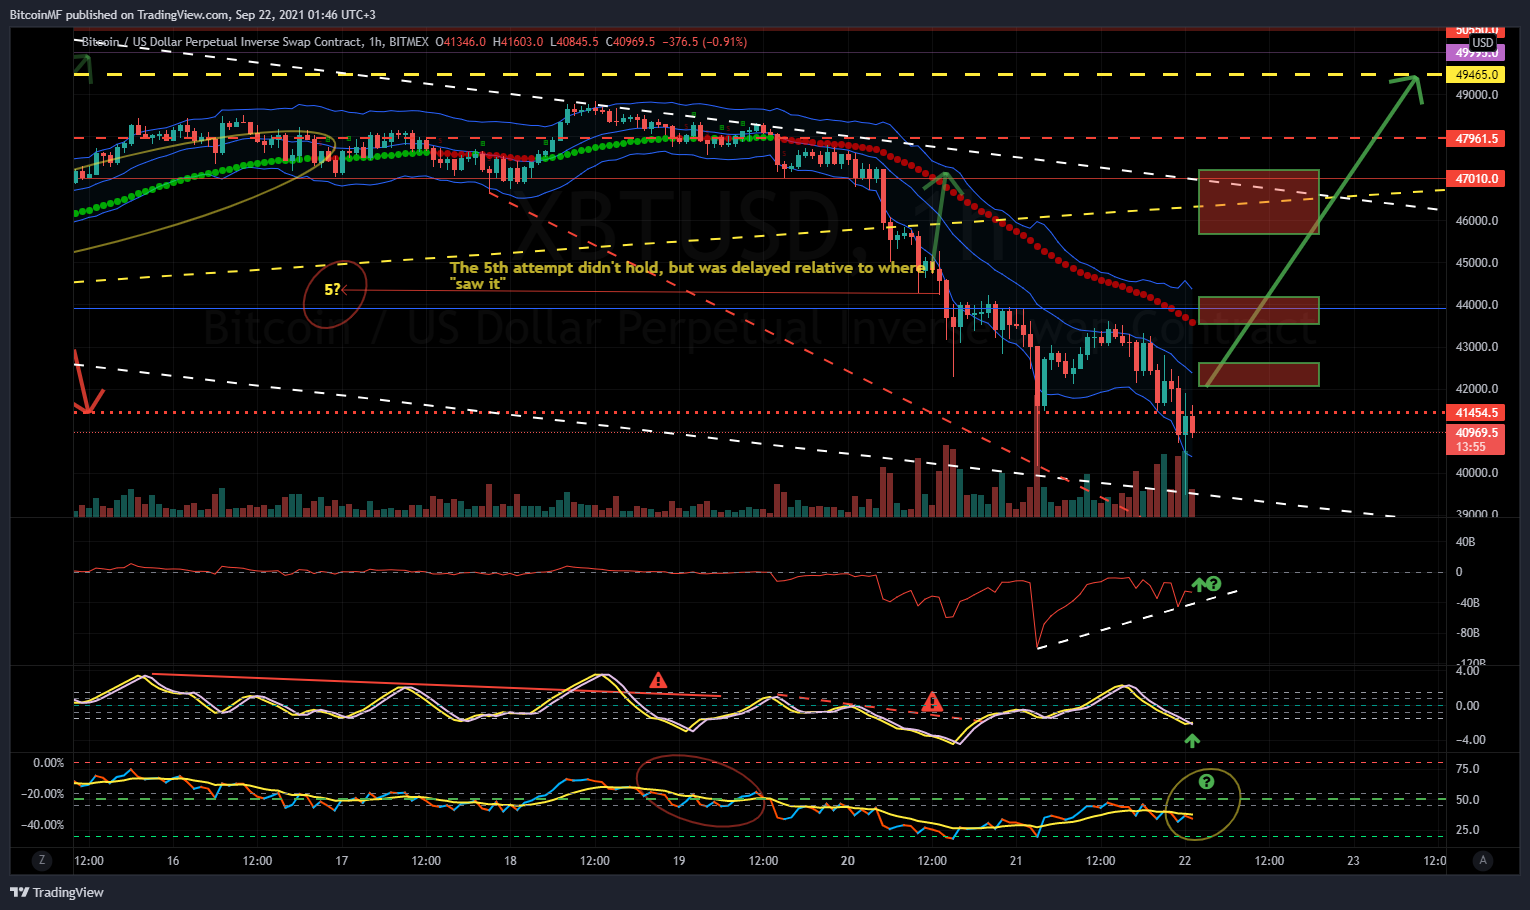
Task: Click the A auto-scale button
Action: pos(1483,860)
